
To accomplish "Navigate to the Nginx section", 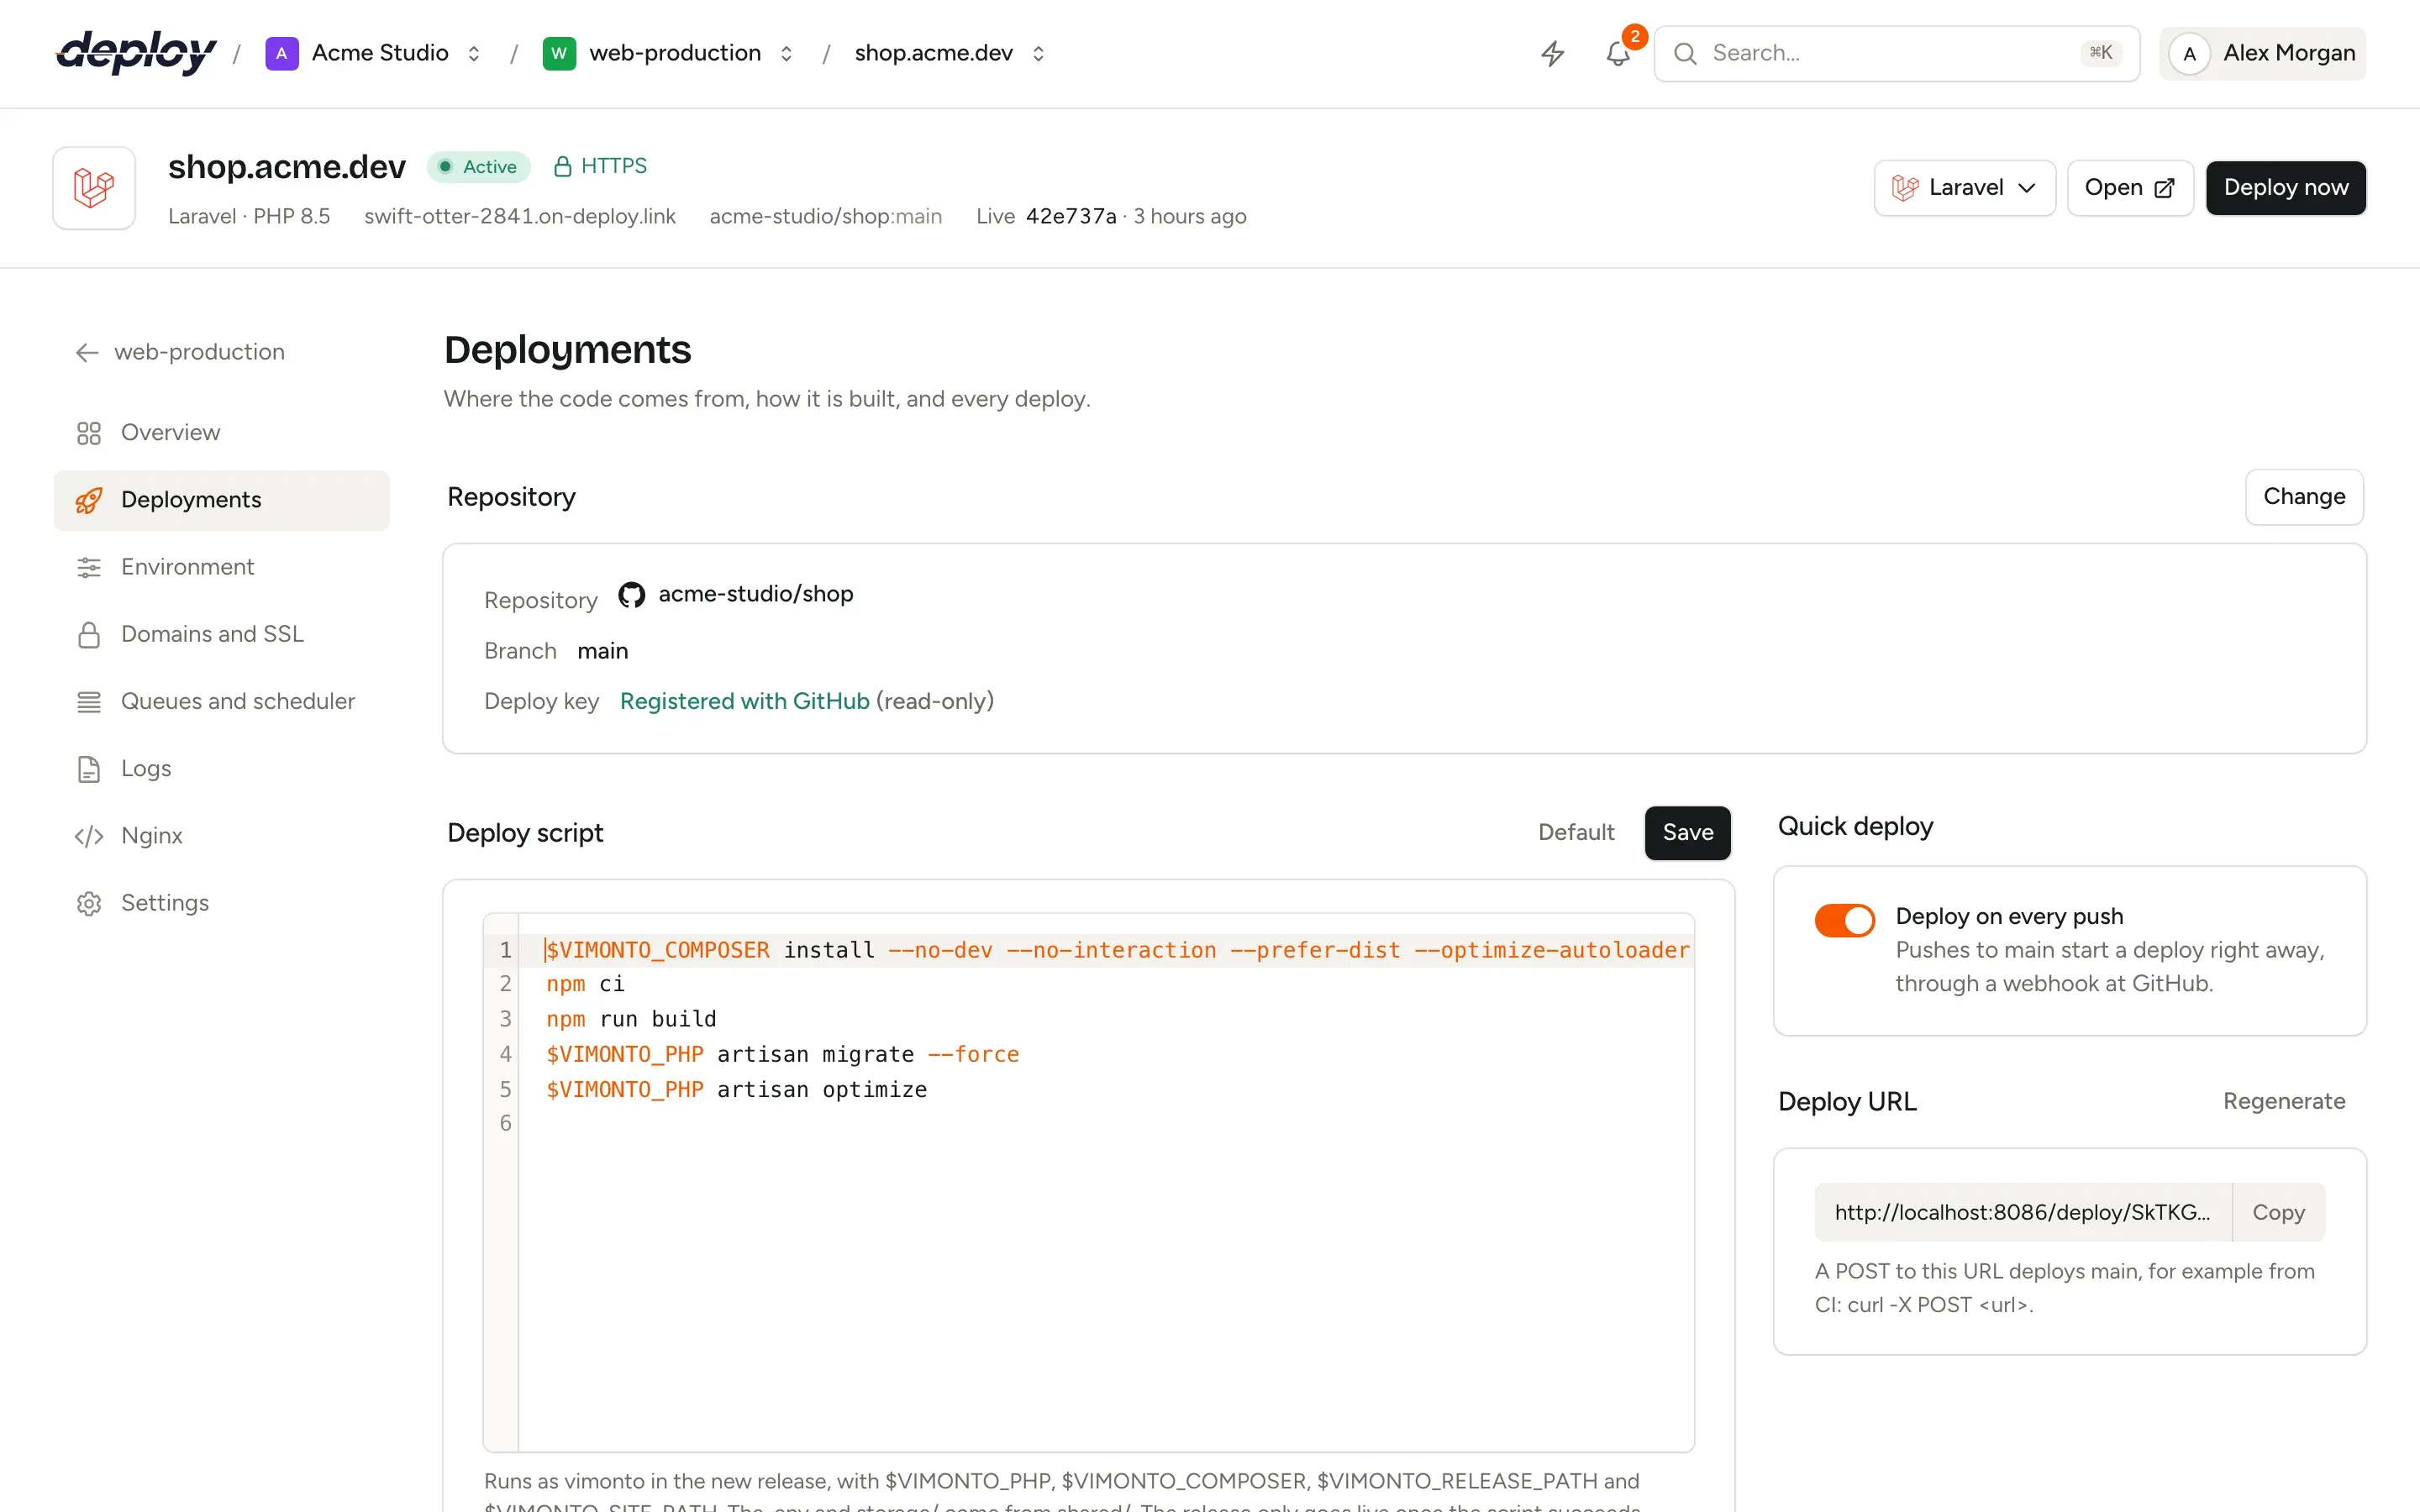I will [x=221, y=836].
